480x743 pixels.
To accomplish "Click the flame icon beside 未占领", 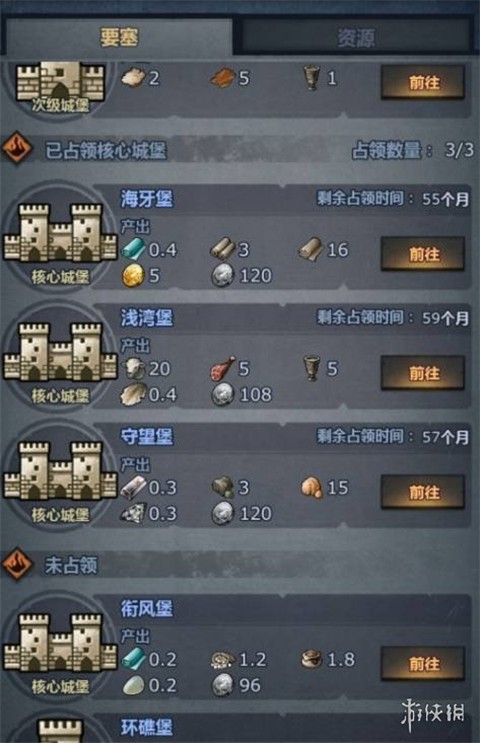I will (17, 563).
